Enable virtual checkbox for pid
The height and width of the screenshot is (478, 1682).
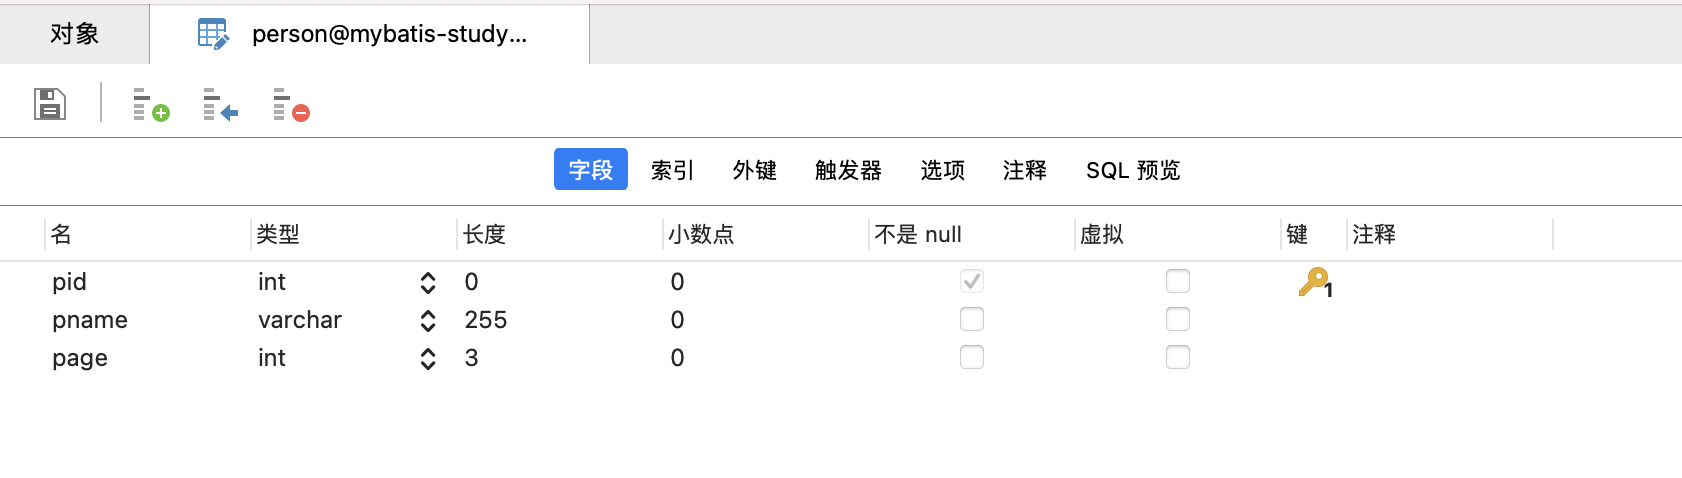point(1178,281)
